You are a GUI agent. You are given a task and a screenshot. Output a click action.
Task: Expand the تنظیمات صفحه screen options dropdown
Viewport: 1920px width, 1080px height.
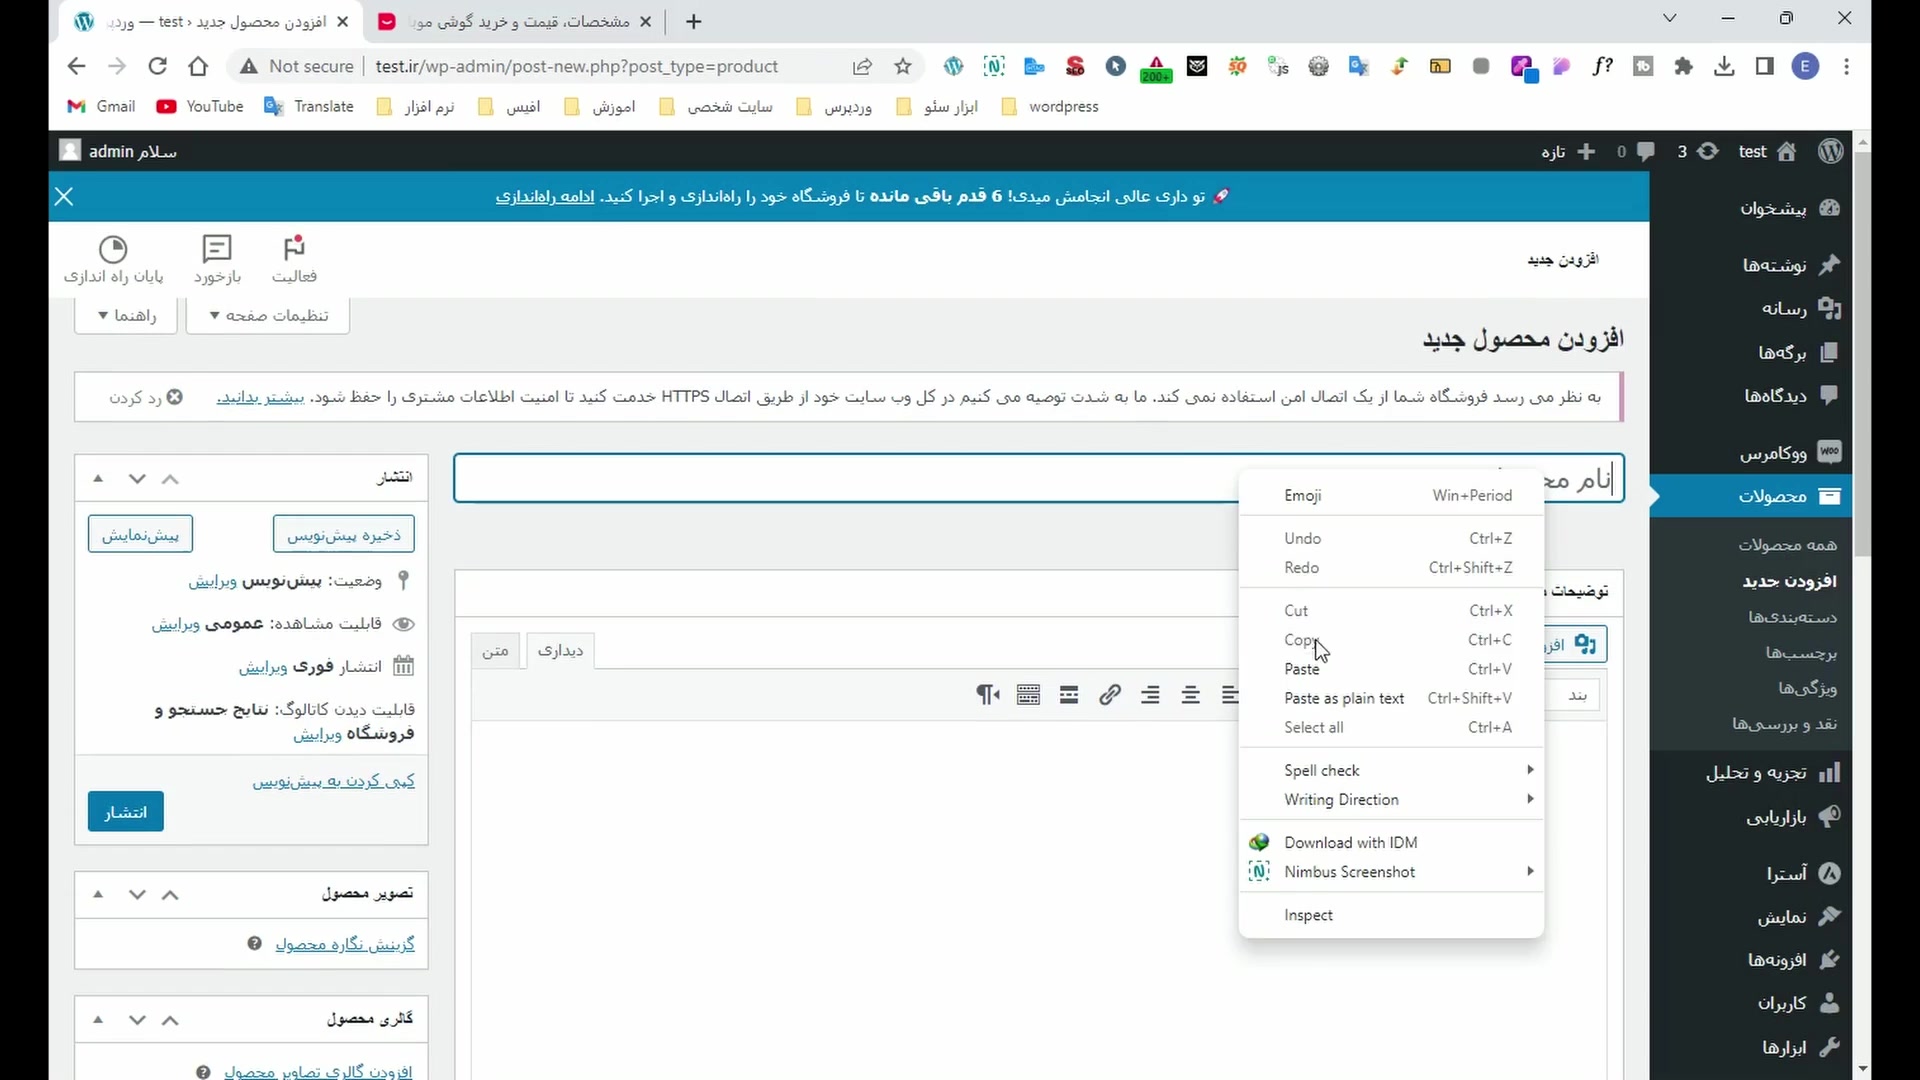(267, 315)
